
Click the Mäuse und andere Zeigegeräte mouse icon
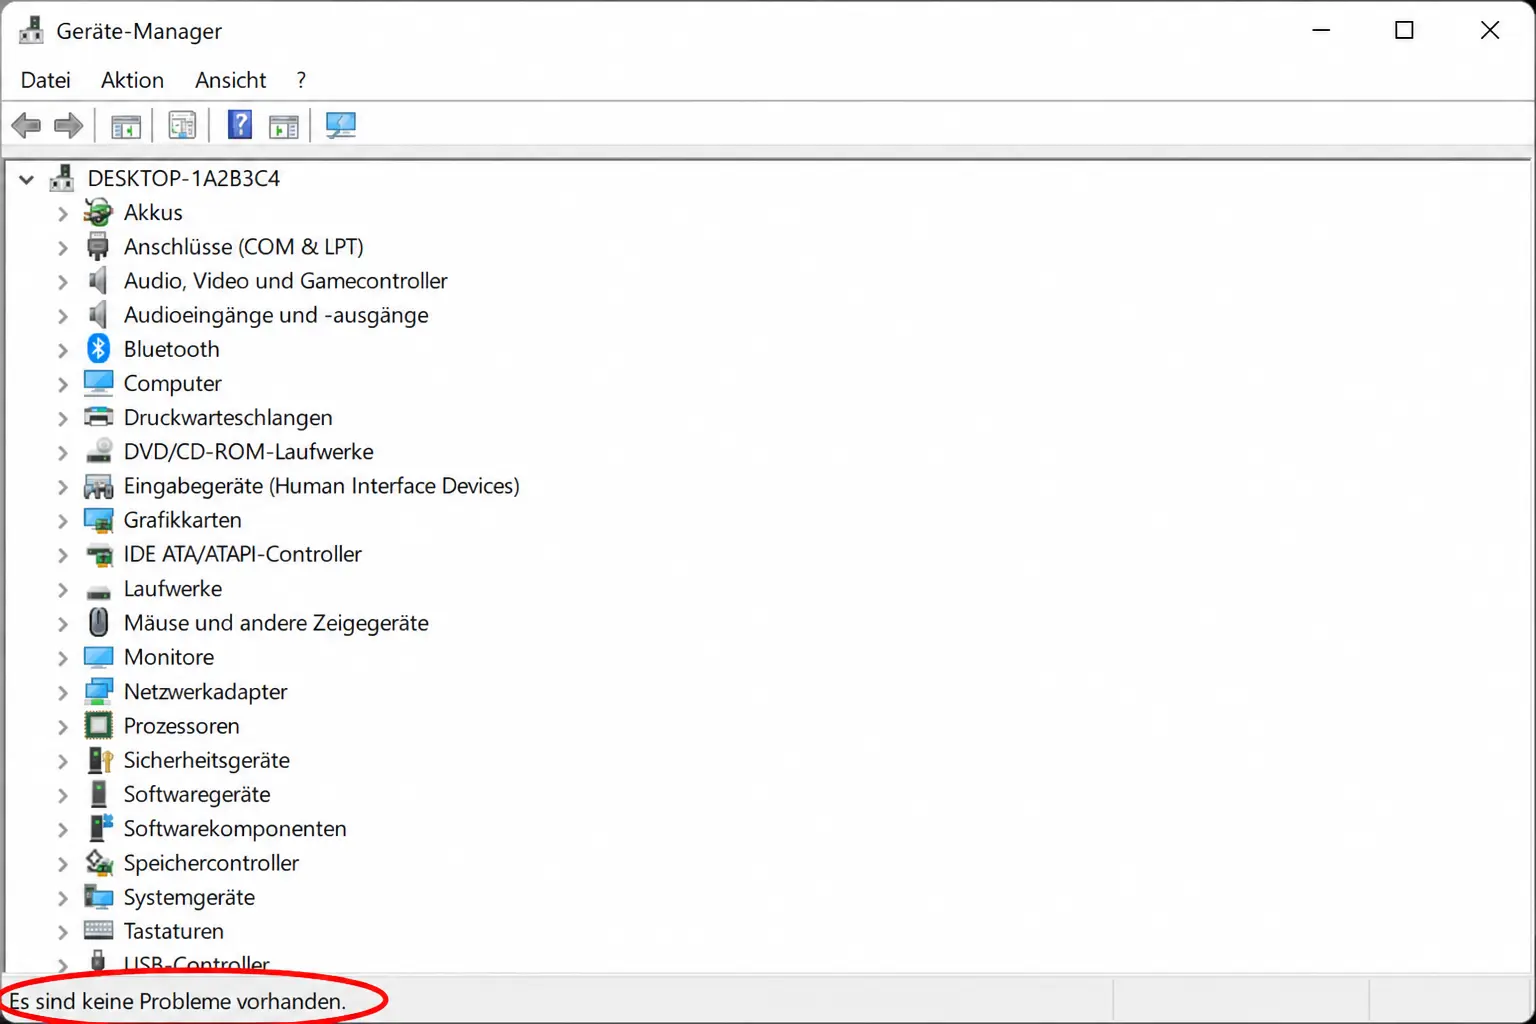98,623
